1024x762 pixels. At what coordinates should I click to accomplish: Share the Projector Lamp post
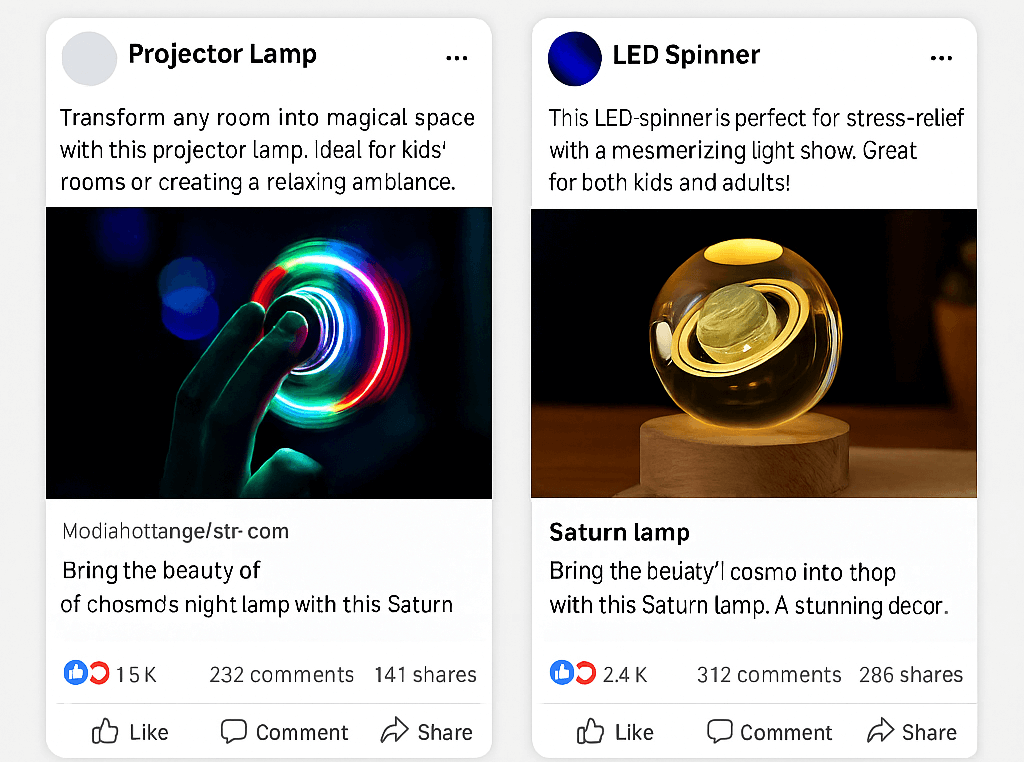pos(427,732)
